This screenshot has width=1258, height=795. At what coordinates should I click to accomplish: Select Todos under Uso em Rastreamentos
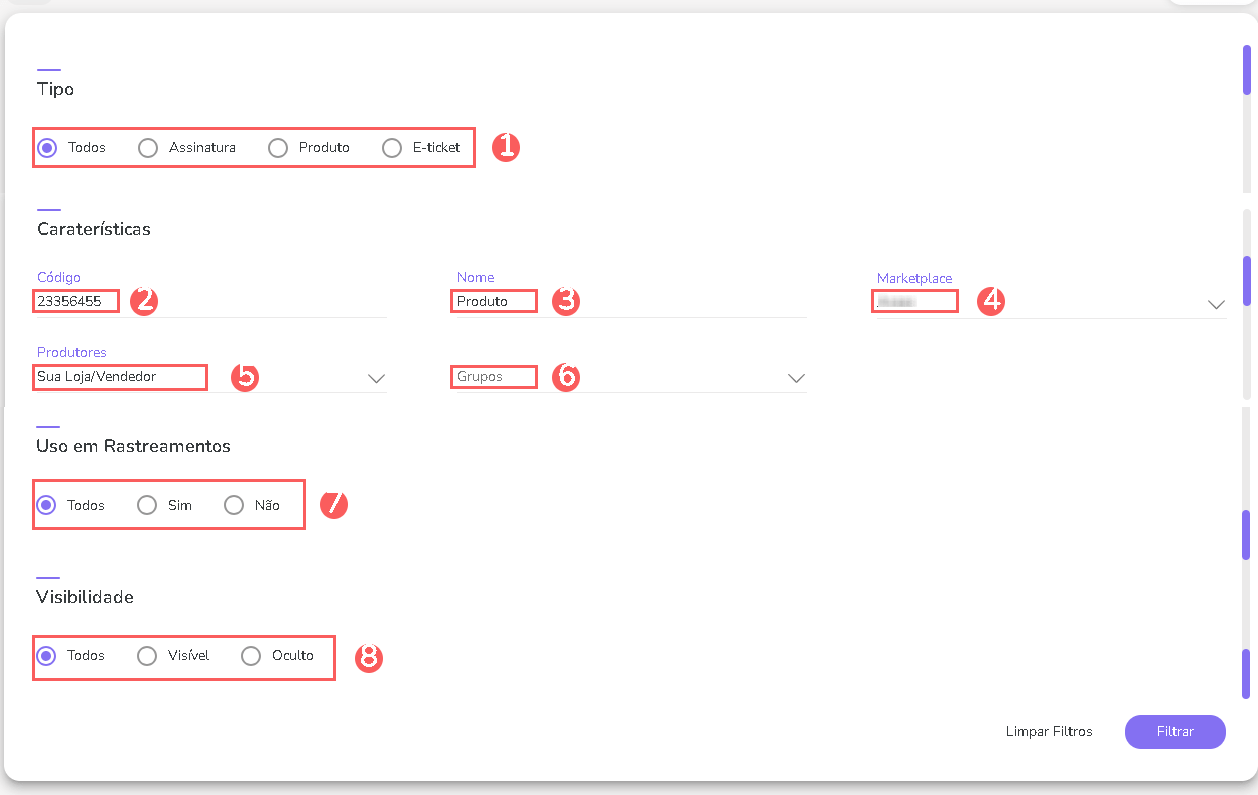click(46, 505)
